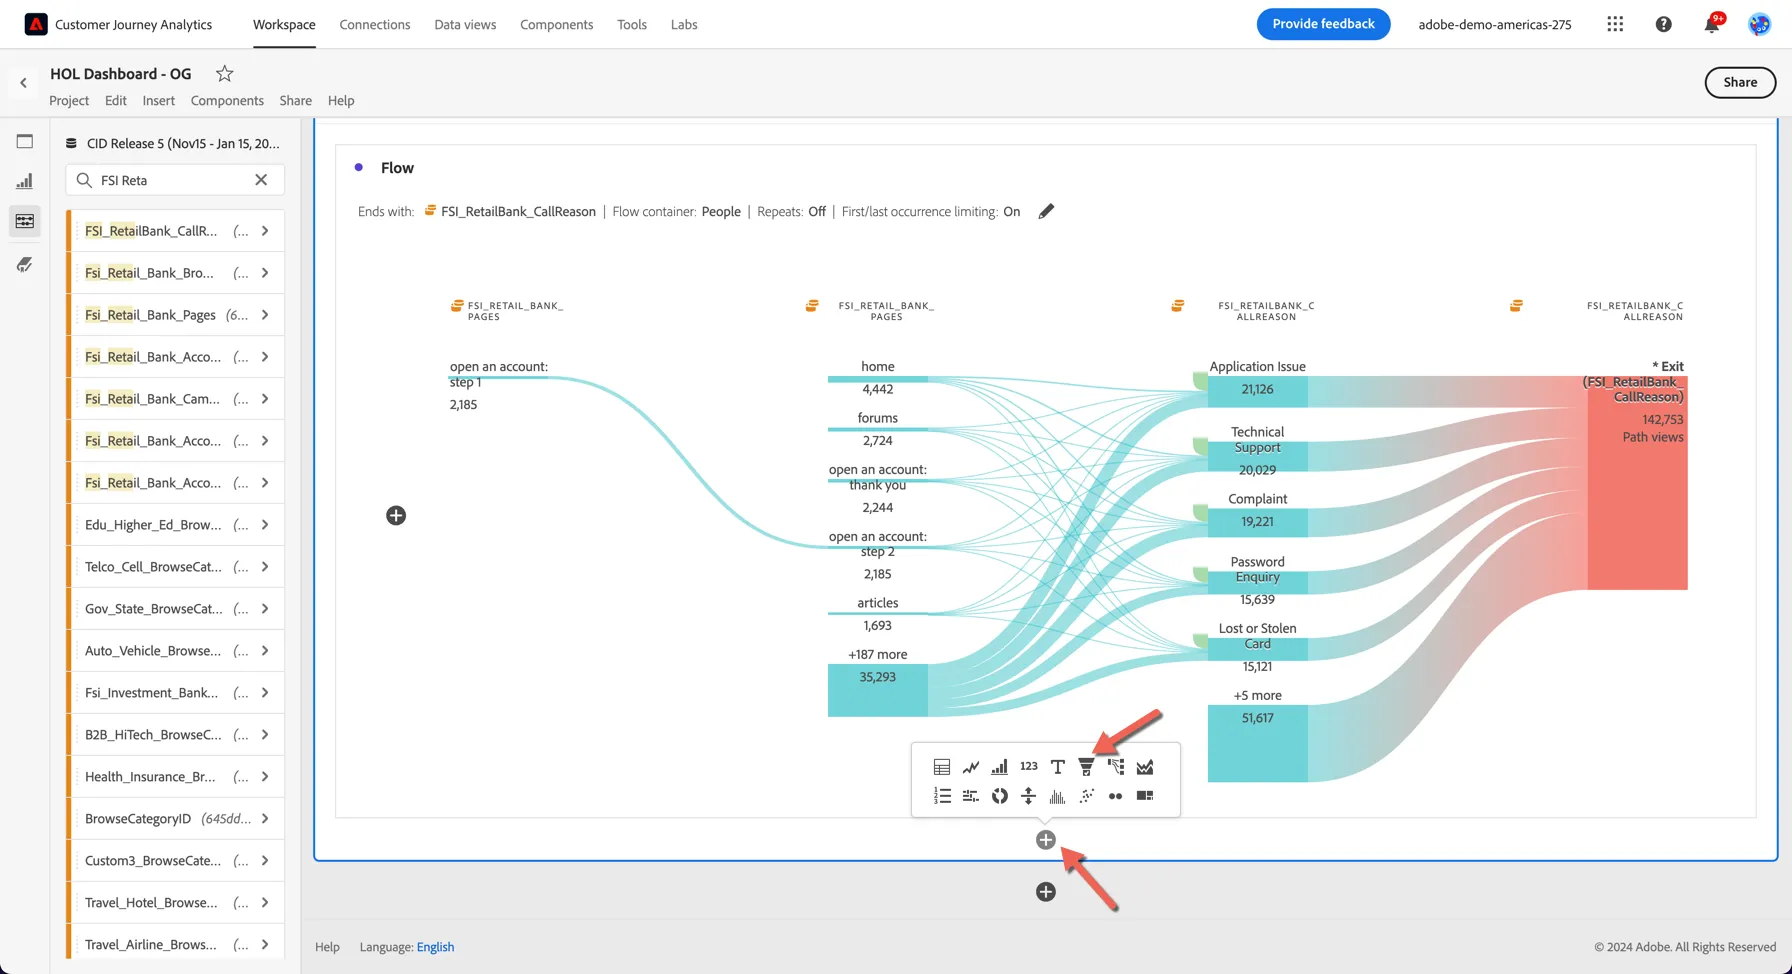1792x974 pixels.
Task: Insert a Text visualization using T icon
Action: pos(1058,767)
